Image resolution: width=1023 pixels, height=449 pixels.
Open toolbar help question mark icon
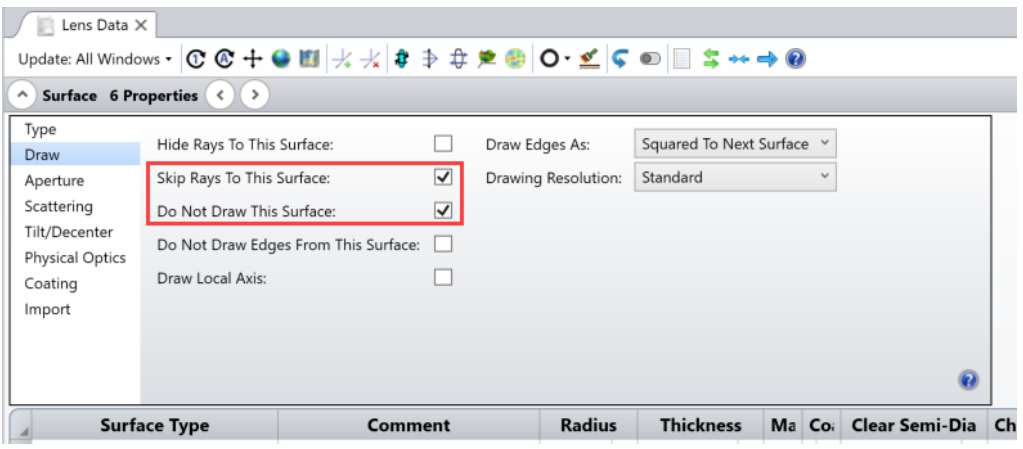[x=795, y=59]
